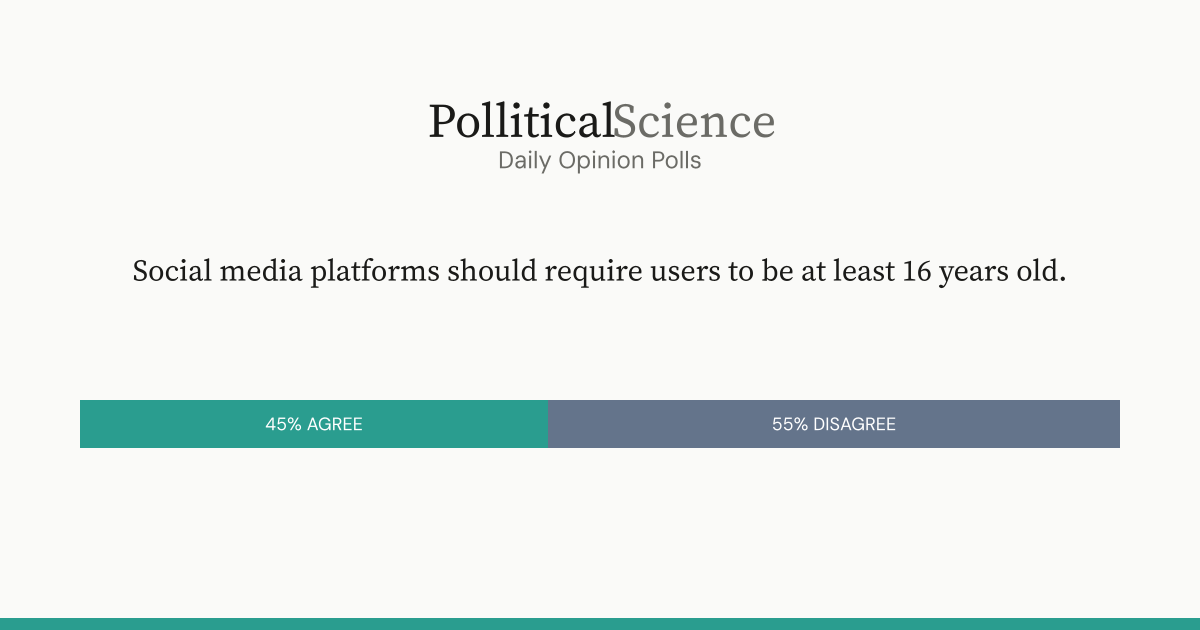Click the word "Polls" in the tagline
This screenshot has height=630, width=1200.
tap(674, 160)
